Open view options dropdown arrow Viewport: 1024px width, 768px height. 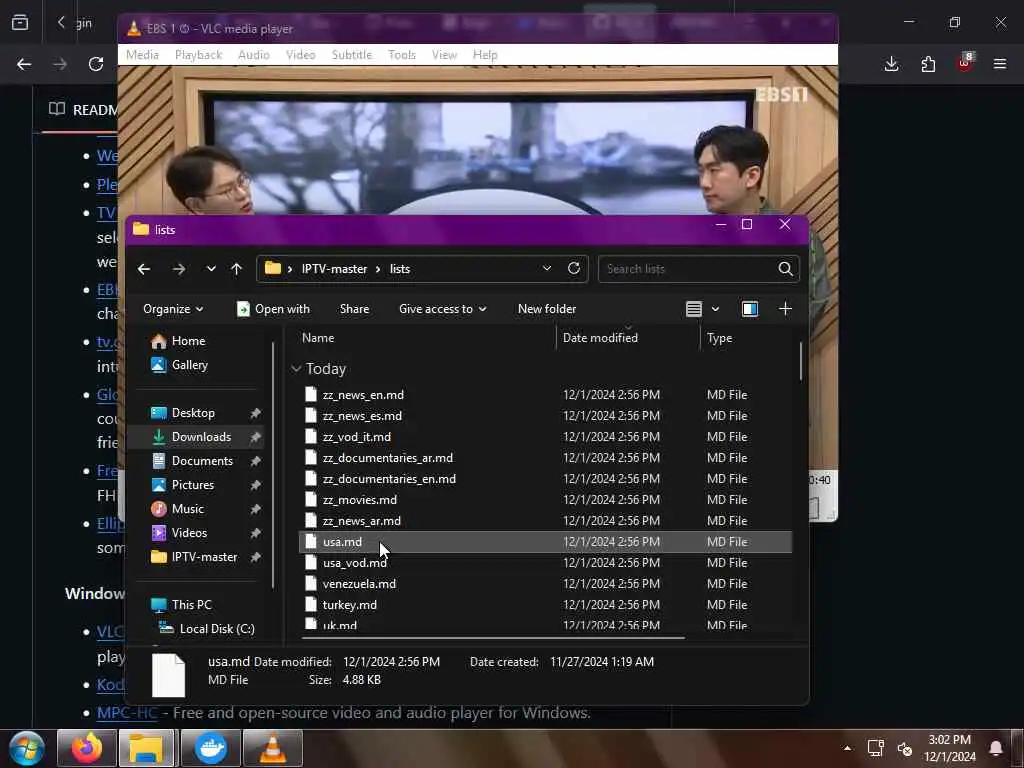715,309
